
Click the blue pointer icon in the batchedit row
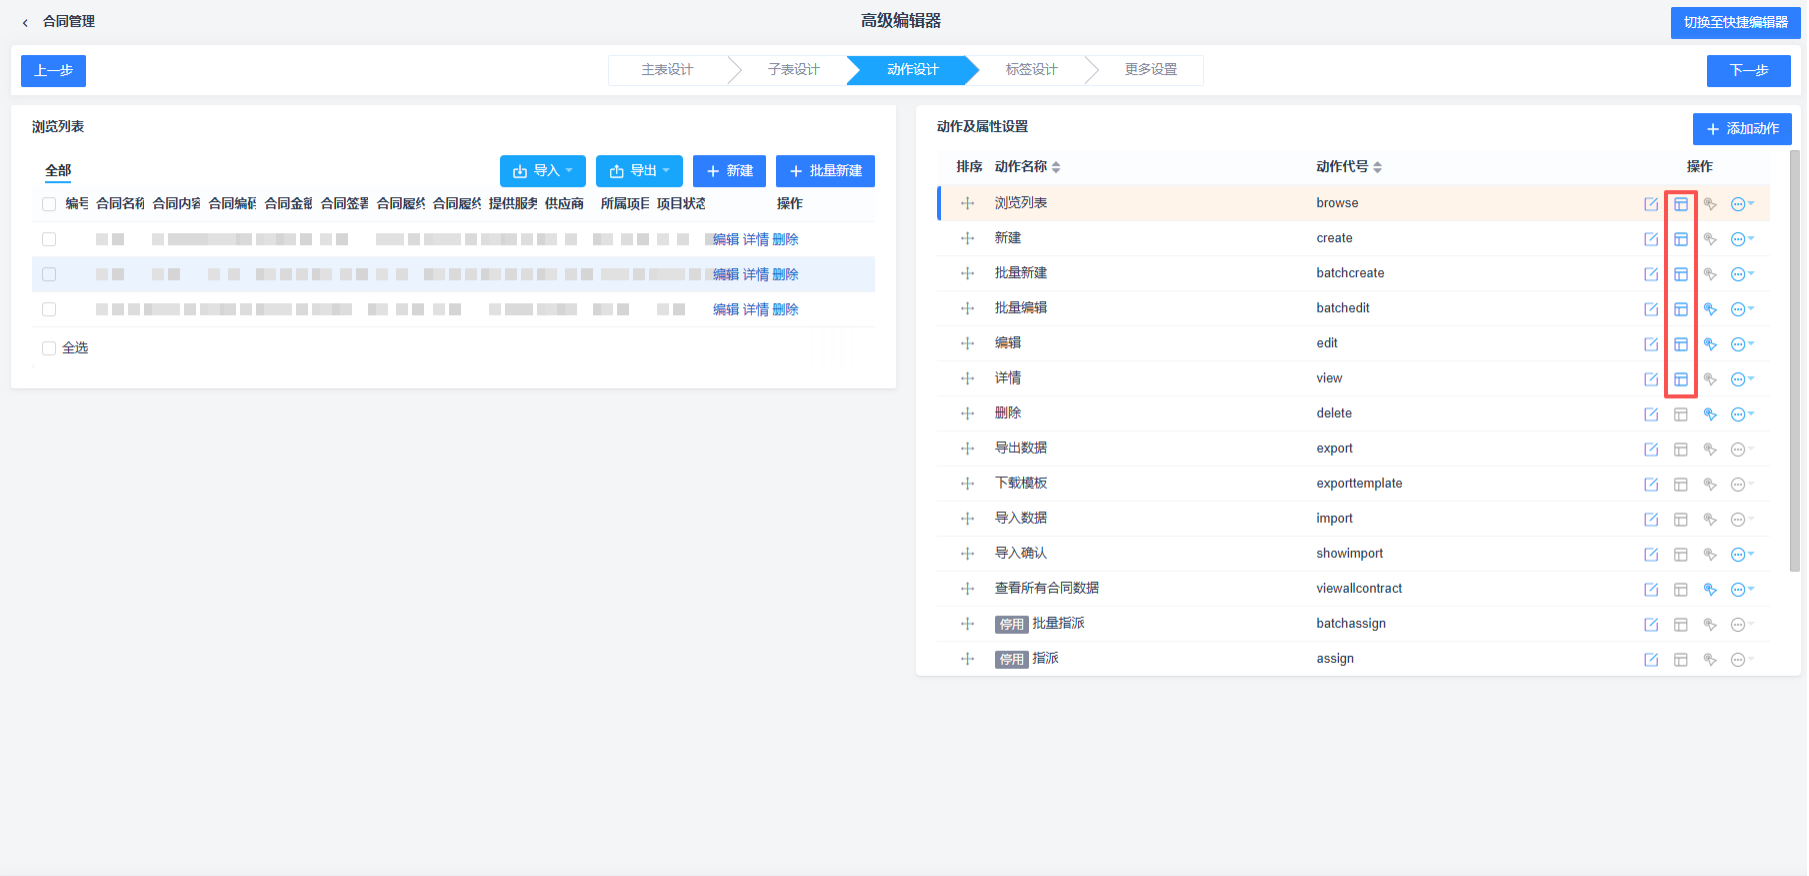tap(1710, 309)
